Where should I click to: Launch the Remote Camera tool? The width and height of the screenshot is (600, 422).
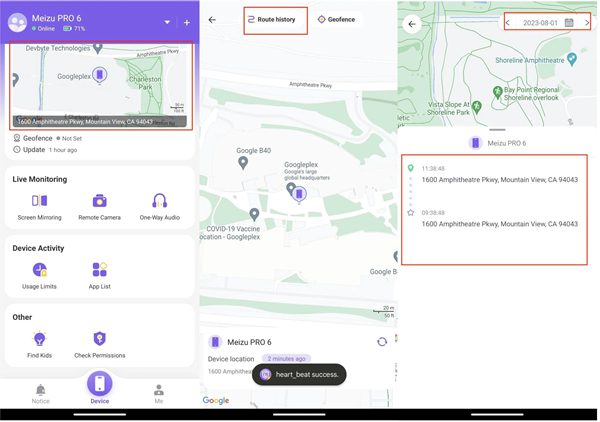(x=99, y=207)
